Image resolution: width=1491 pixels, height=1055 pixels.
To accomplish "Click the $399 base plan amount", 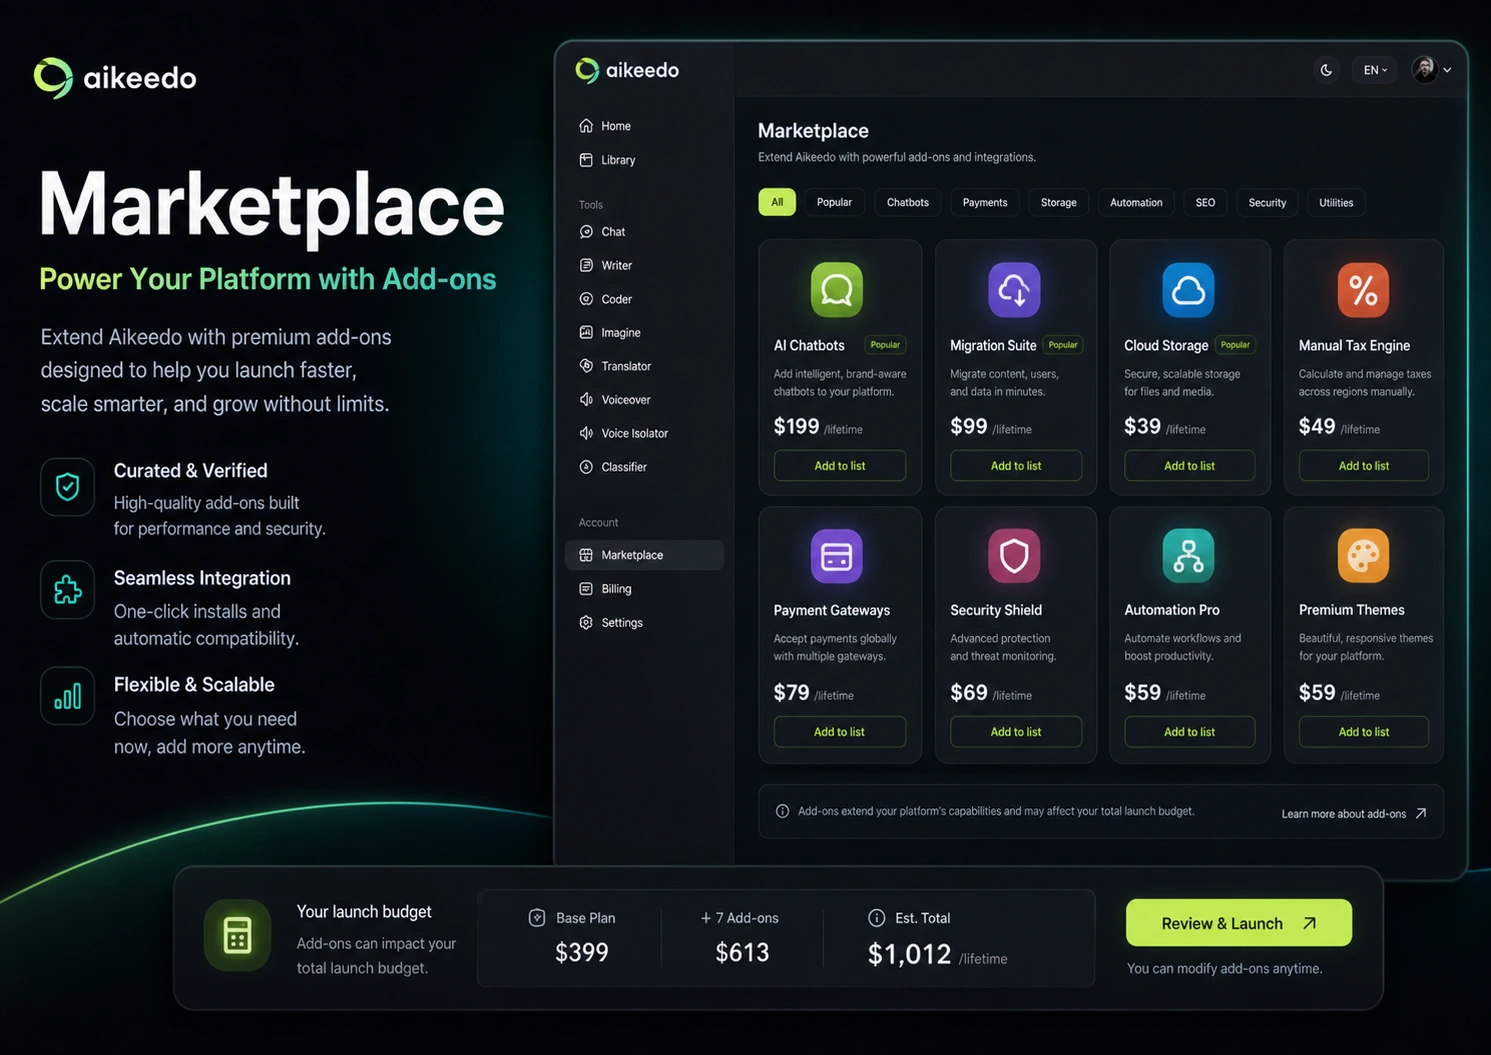I will pyautogui.click(x=582, y=952).
